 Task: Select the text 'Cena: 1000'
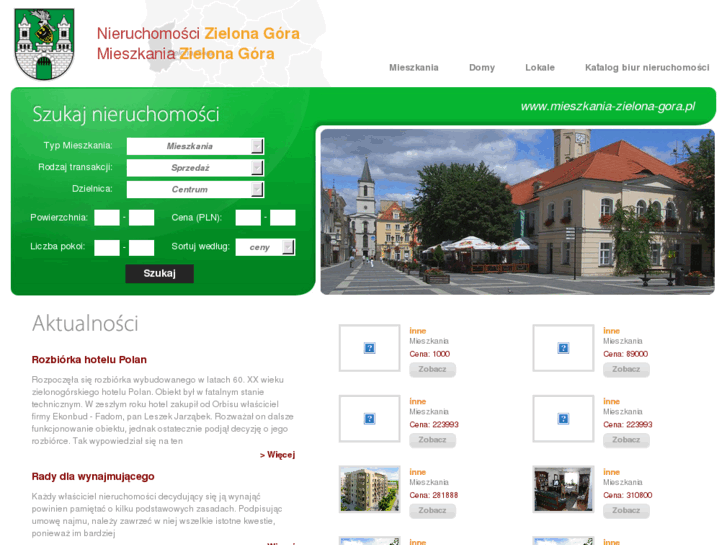coord(429,354)
